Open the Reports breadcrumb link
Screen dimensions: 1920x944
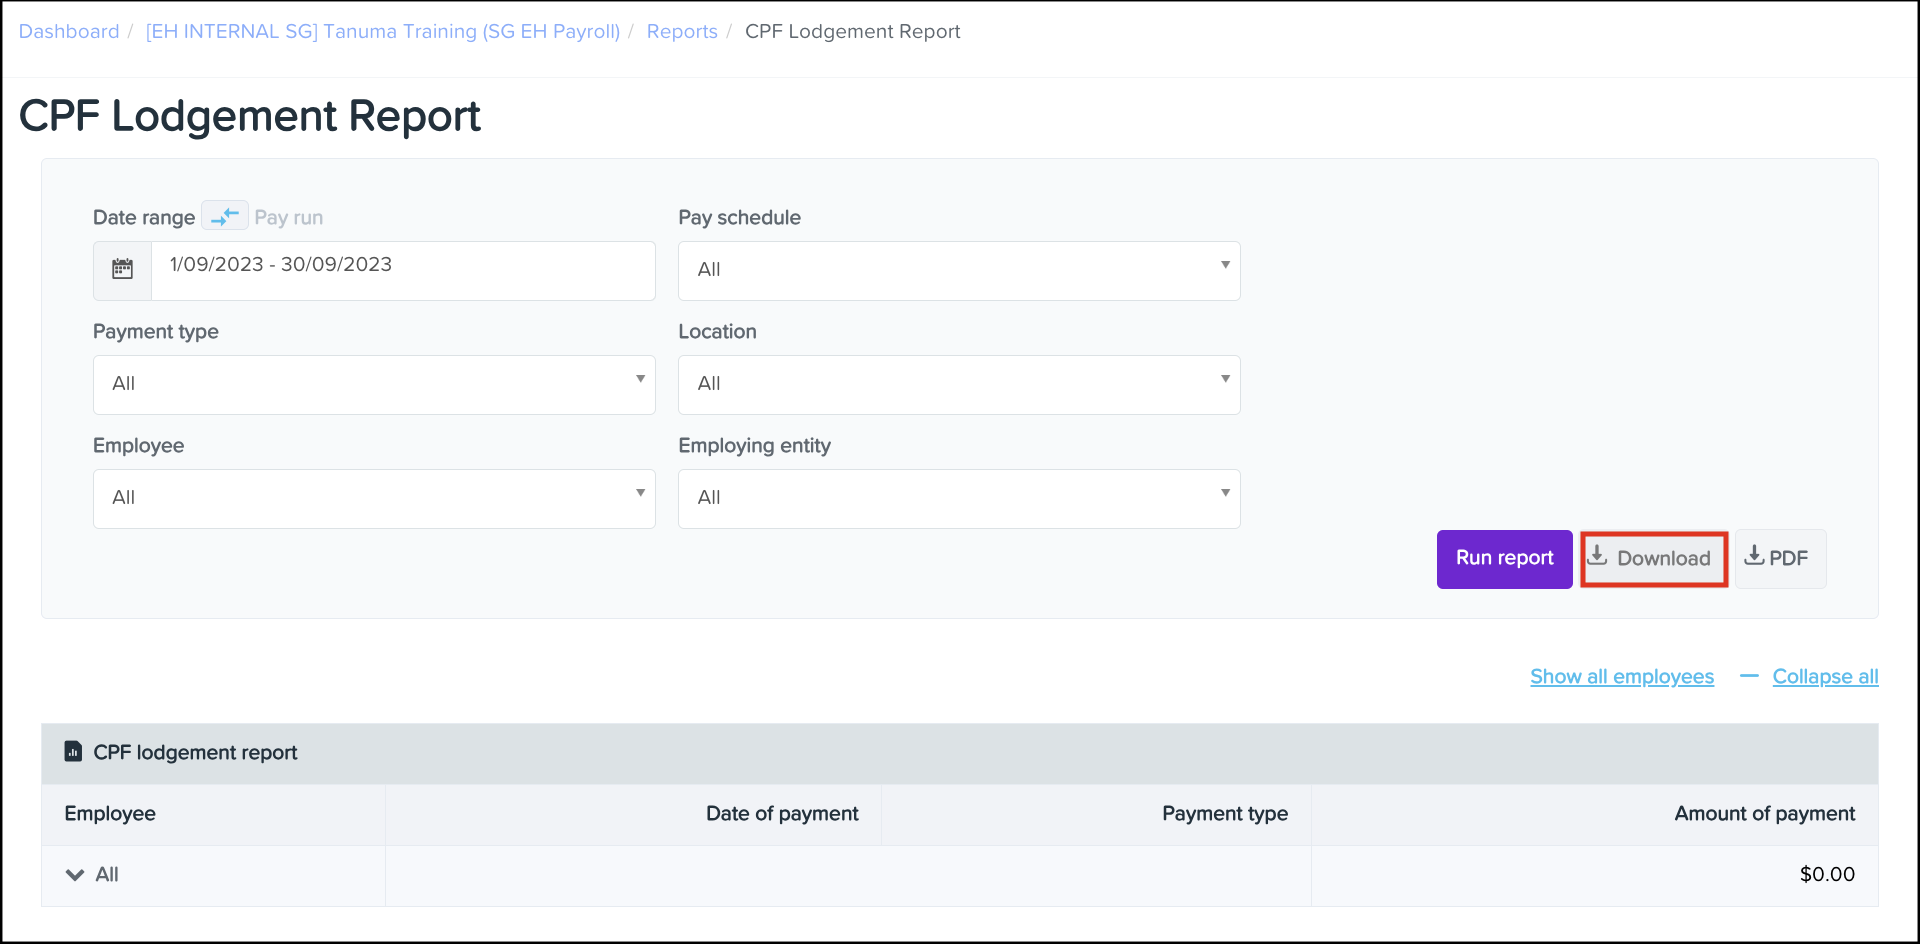(x=682, y=32)
